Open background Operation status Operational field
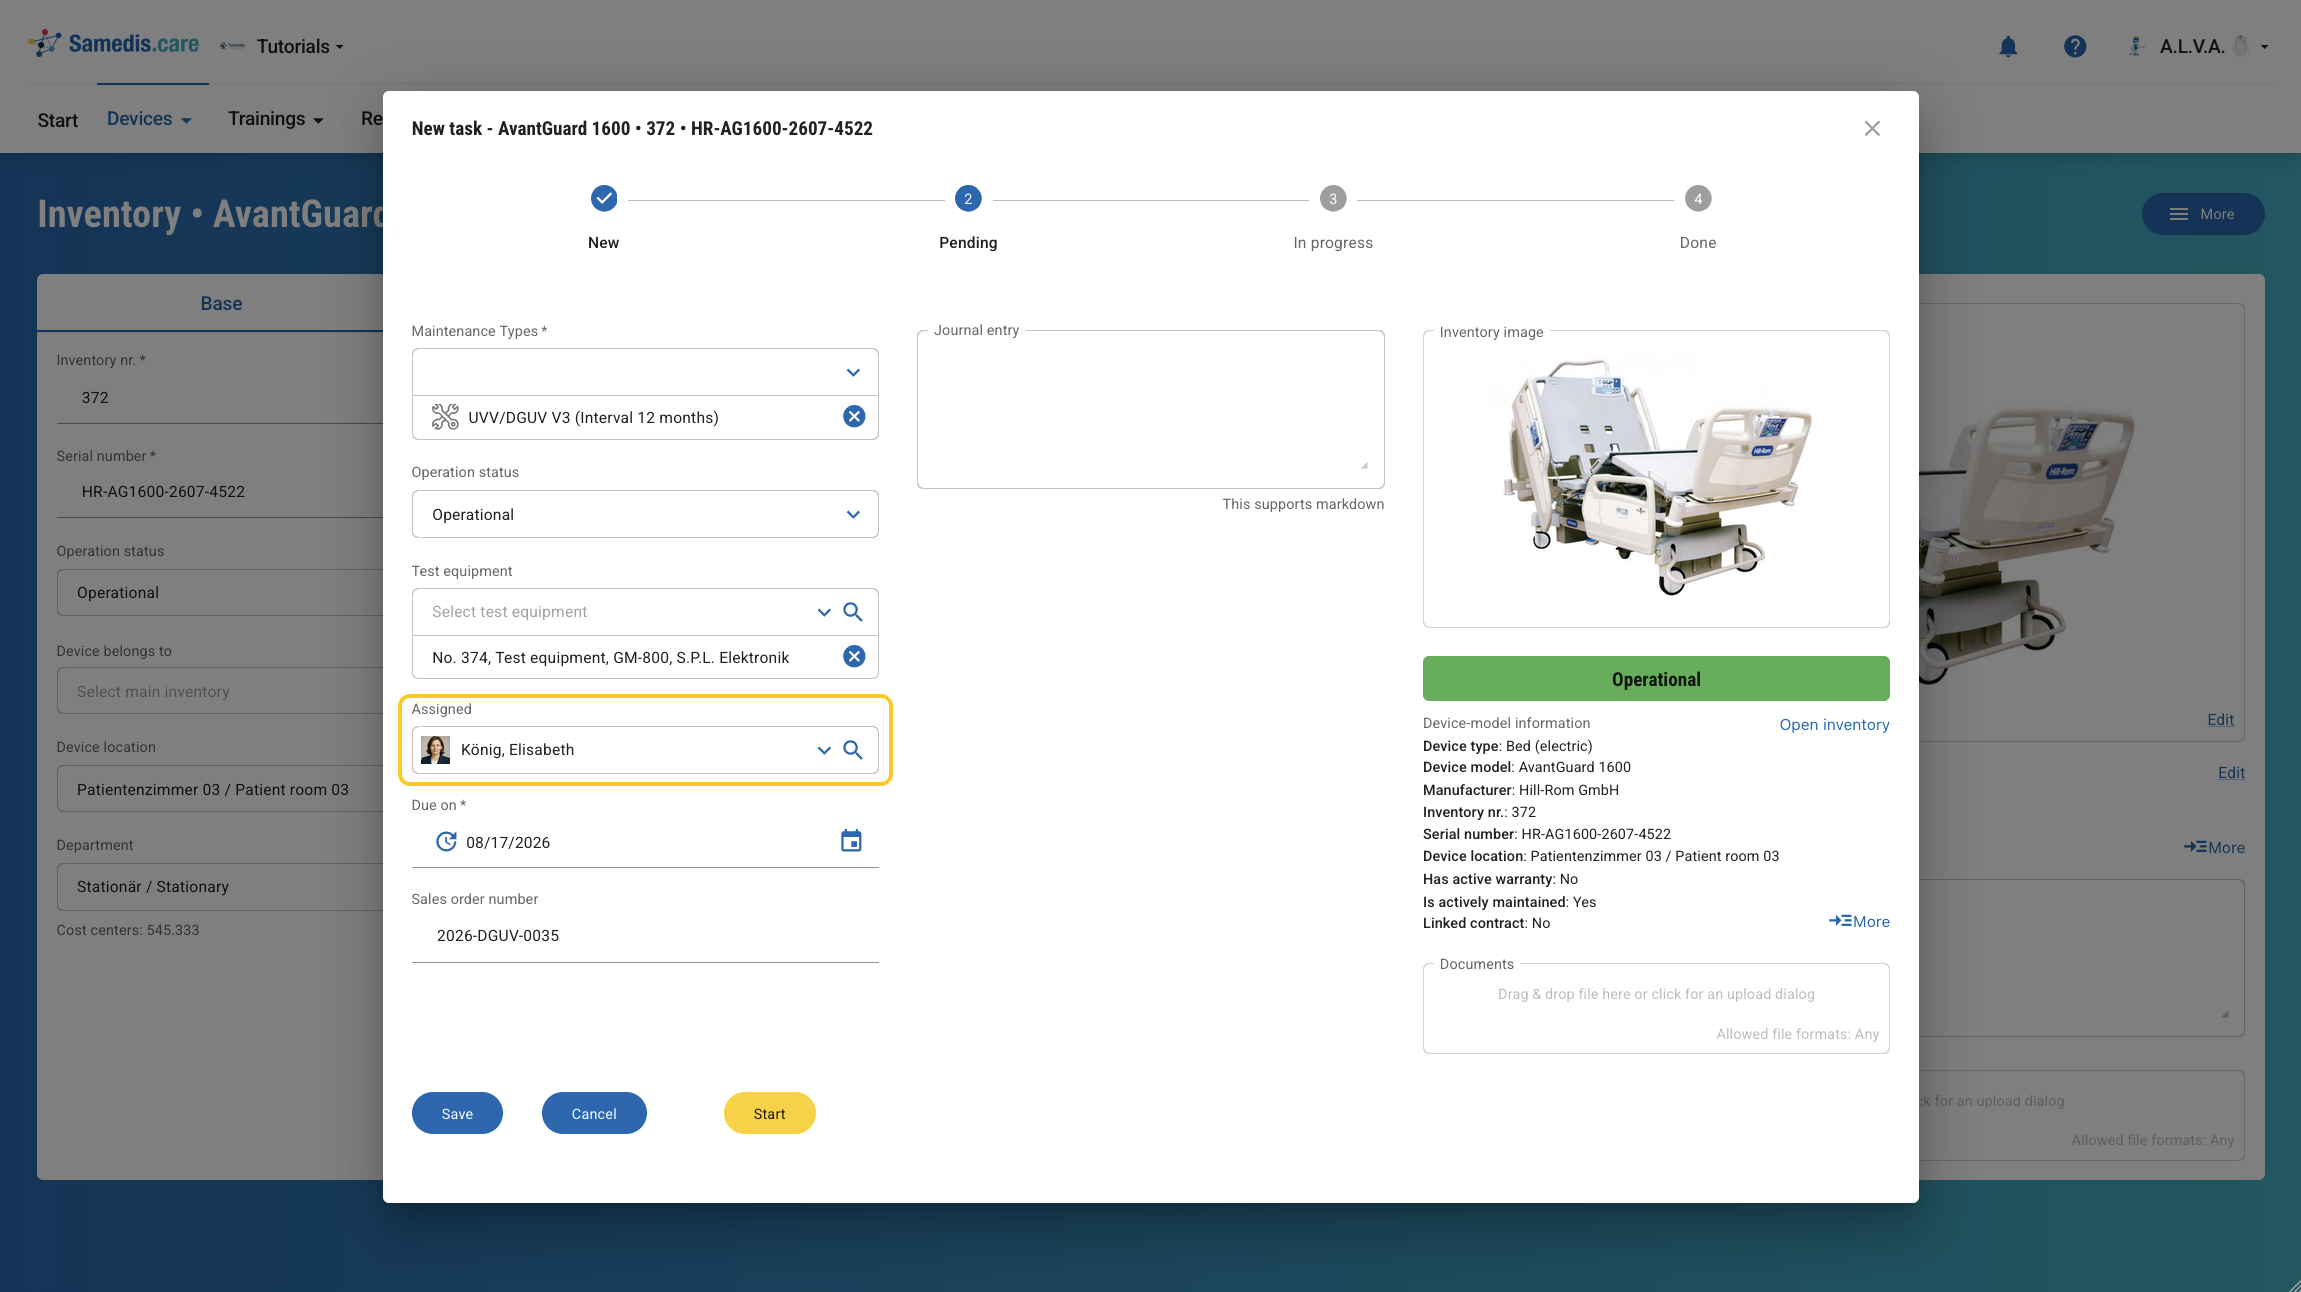2301x1292 pixels. (x=220, y=593)
